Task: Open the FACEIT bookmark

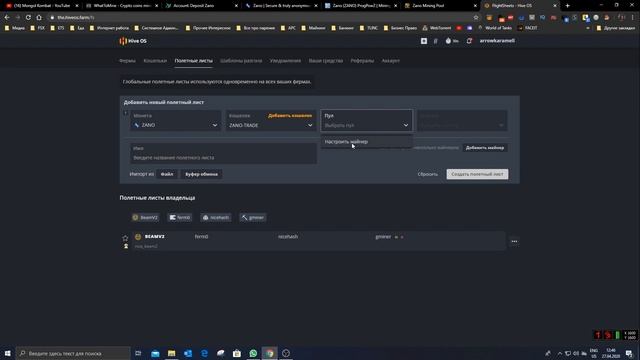Action: 527,28
